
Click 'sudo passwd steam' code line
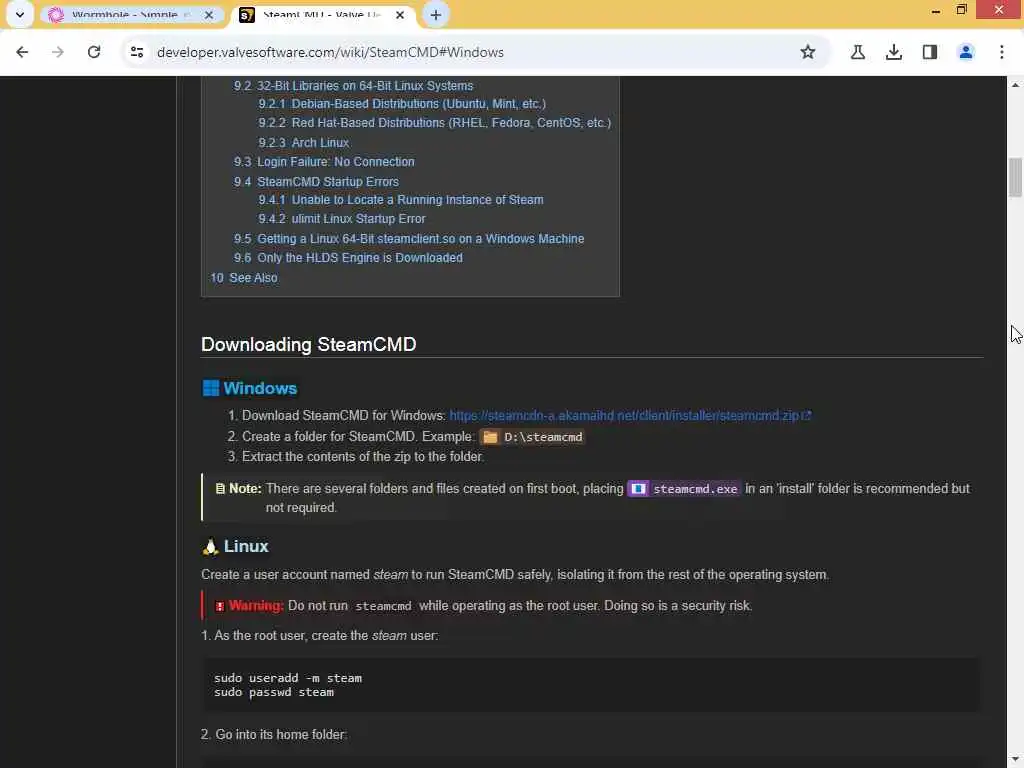274,692
